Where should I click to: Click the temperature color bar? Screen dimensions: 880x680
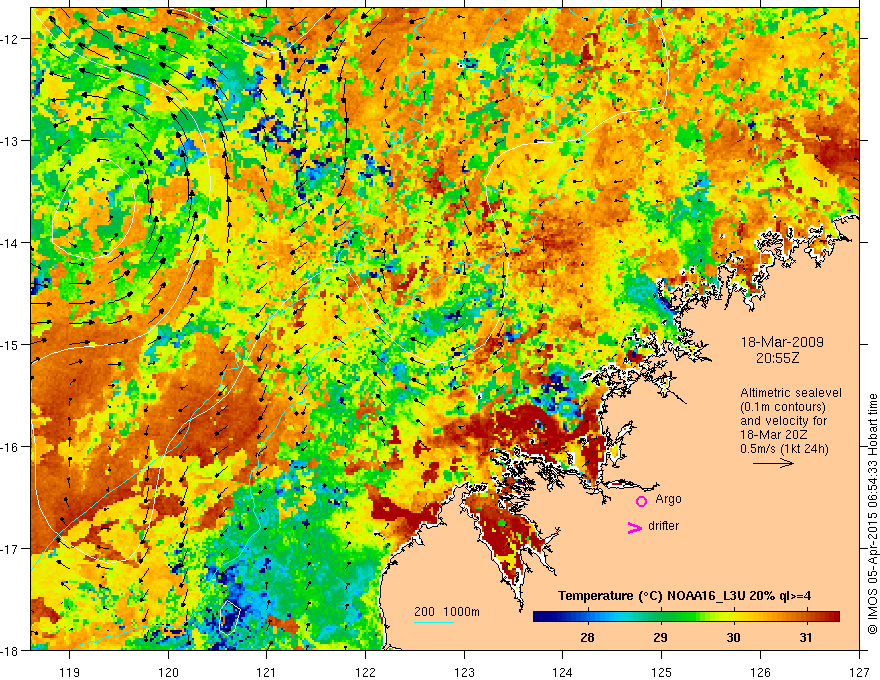686,617
